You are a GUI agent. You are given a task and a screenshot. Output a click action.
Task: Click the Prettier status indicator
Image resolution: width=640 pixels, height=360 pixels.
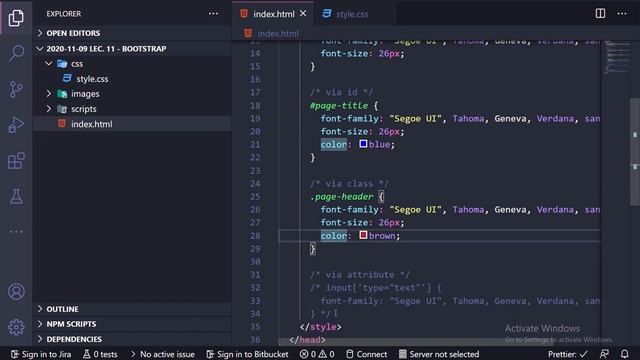click(568, 354)
